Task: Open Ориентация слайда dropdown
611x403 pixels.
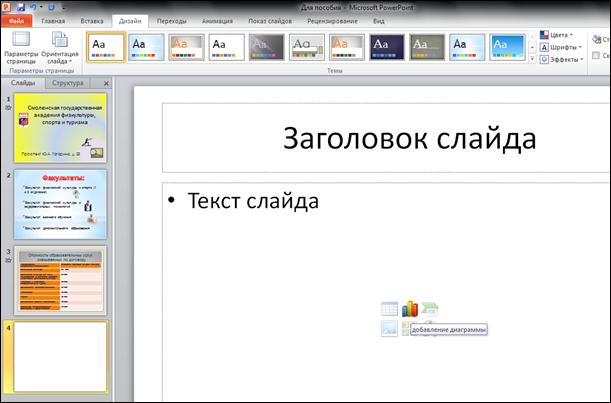Action: [x=60, y=46]
